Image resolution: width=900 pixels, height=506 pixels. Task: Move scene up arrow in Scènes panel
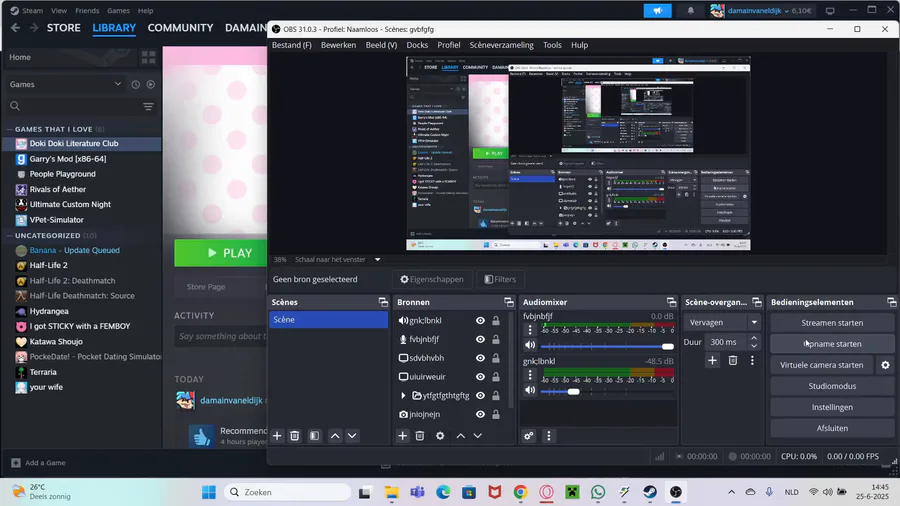335,436
